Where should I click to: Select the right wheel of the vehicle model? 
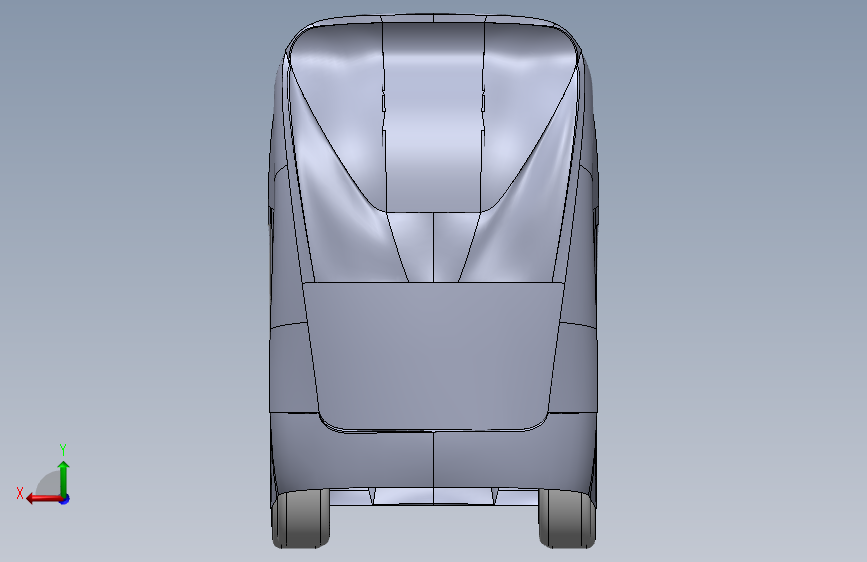567,518
